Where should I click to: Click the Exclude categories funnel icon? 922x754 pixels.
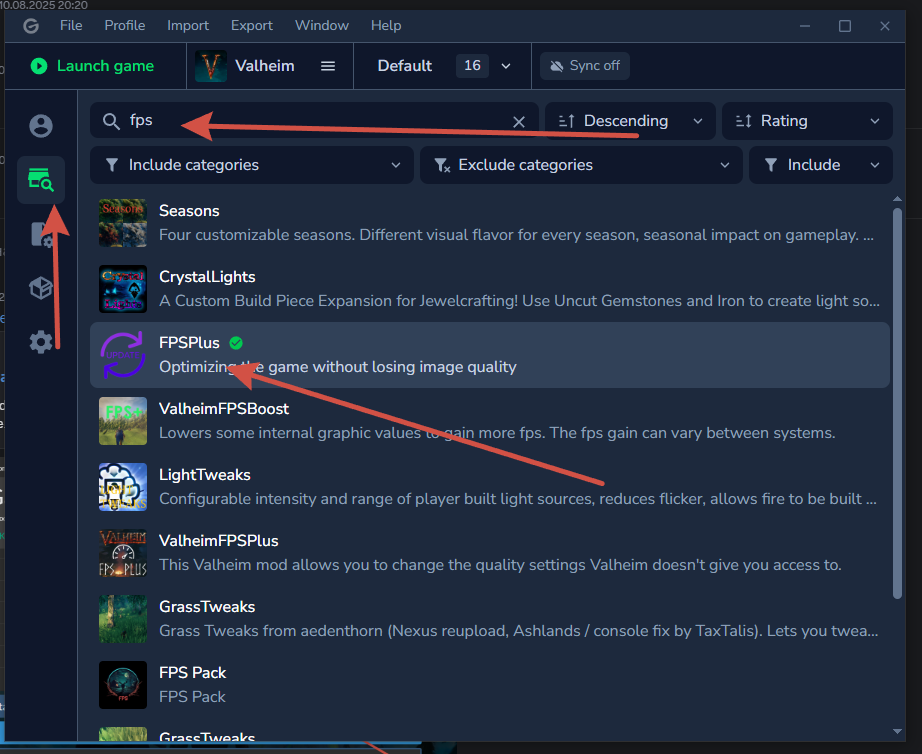tap(442, 165)
